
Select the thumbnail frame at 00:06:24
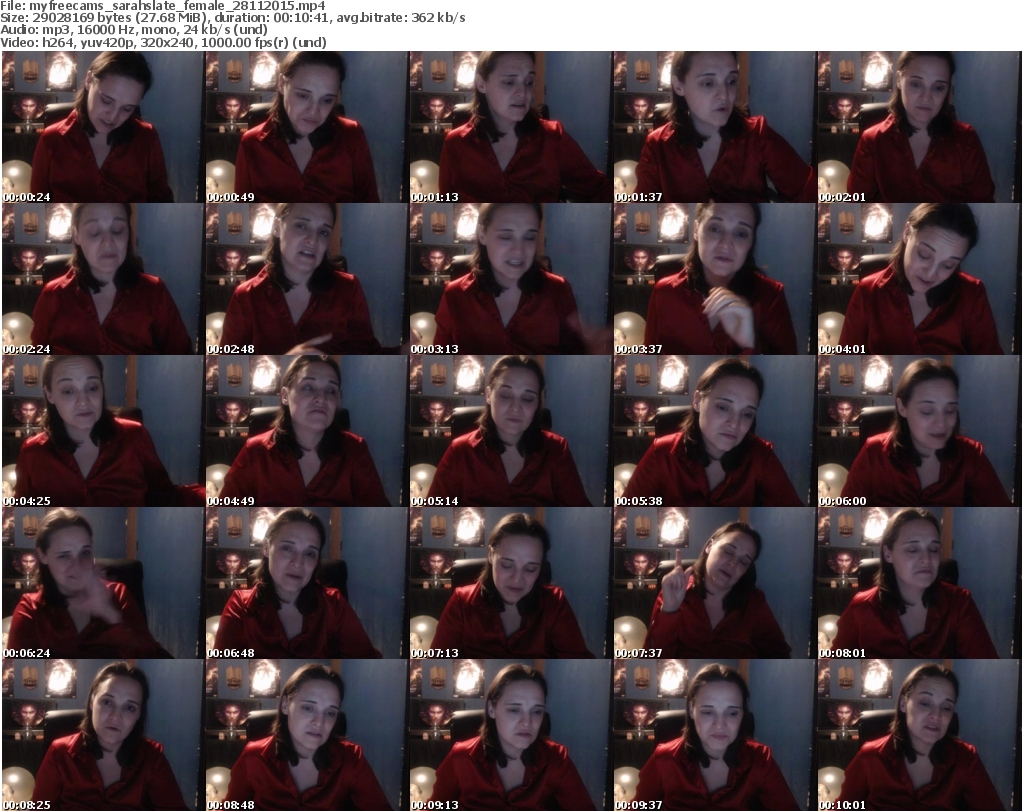click(103, 583)
